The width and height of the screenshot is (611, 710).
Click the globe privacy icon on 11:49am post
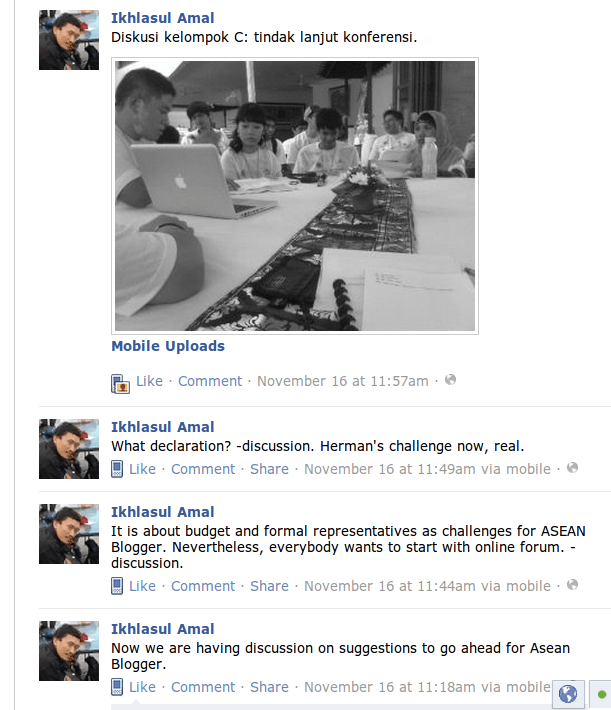coord(573,468)
